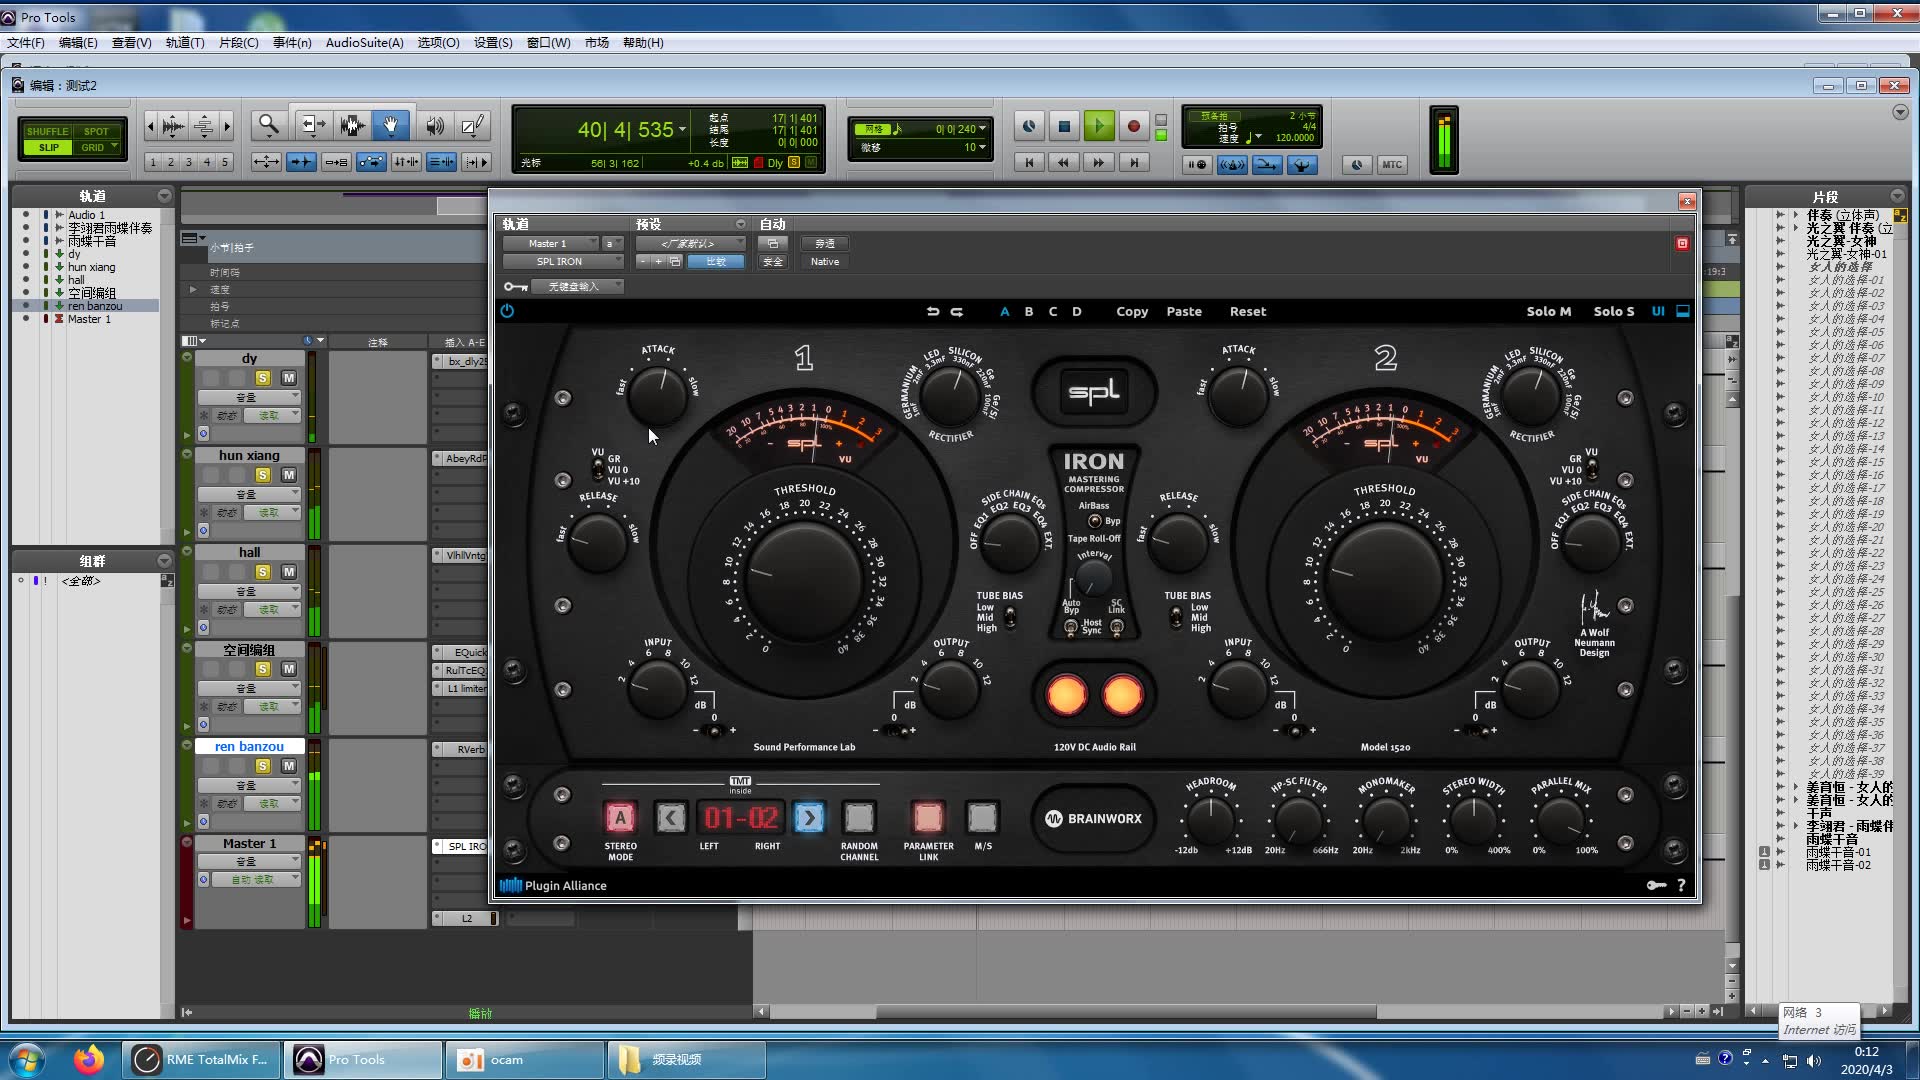Click the Go to End transport button

1133,163
